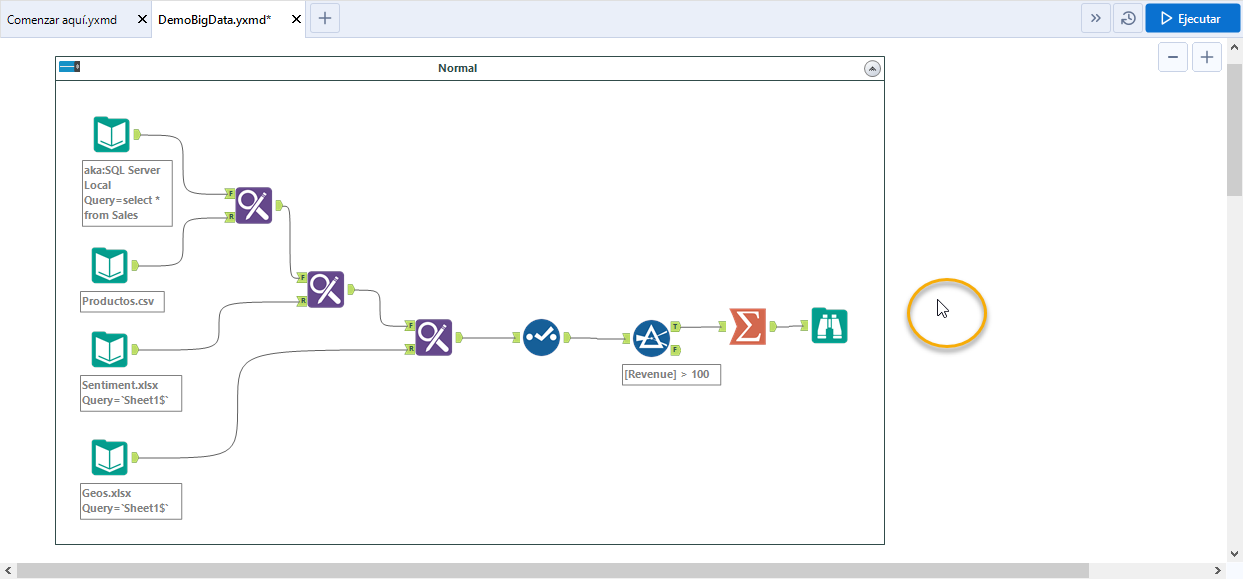Select the third Join tool before the Unique tool
This screenshot has height=579, width=1243.
click(432, 337)
